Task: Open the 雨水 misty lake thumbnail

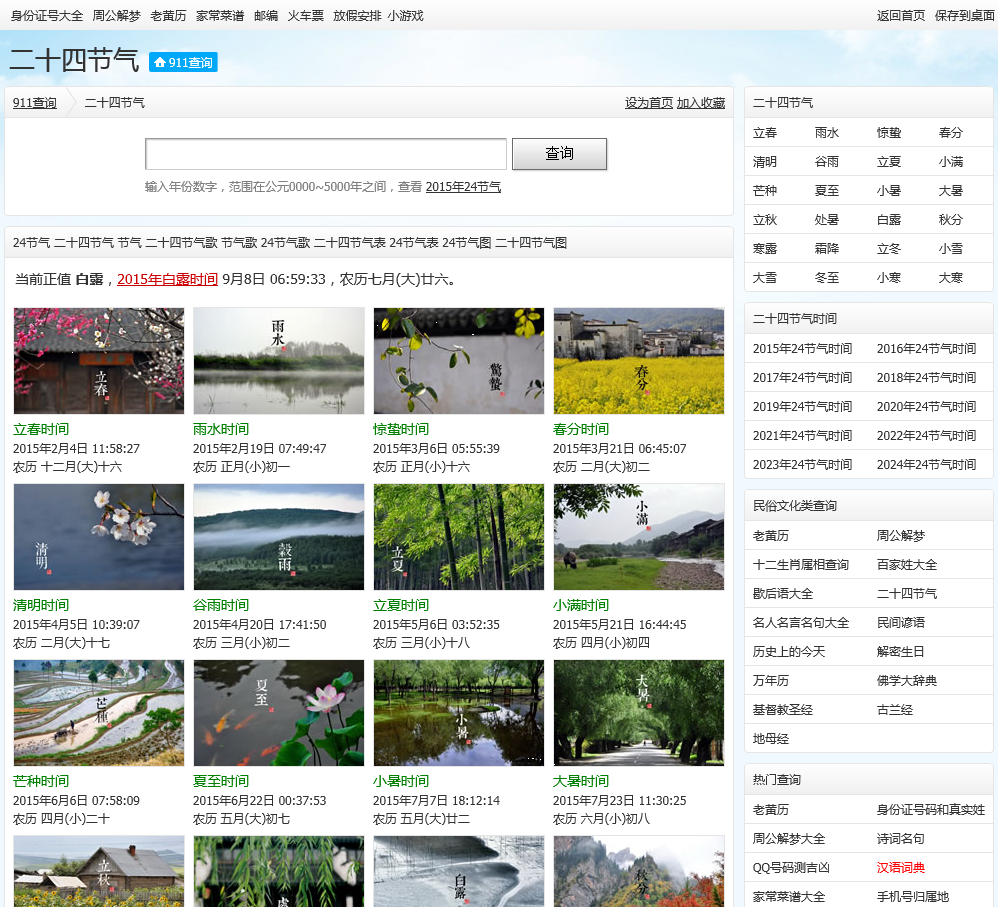Action: [278, 360]
